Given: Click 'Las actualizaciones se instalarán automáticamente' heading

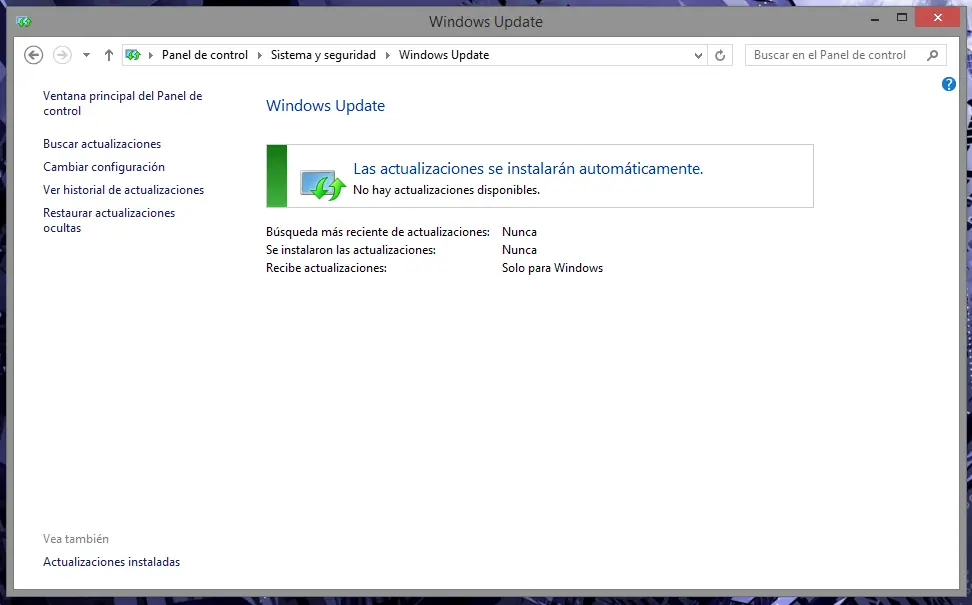Looking at the screenshot, I should pyautogui.click(x=528, y=169).
